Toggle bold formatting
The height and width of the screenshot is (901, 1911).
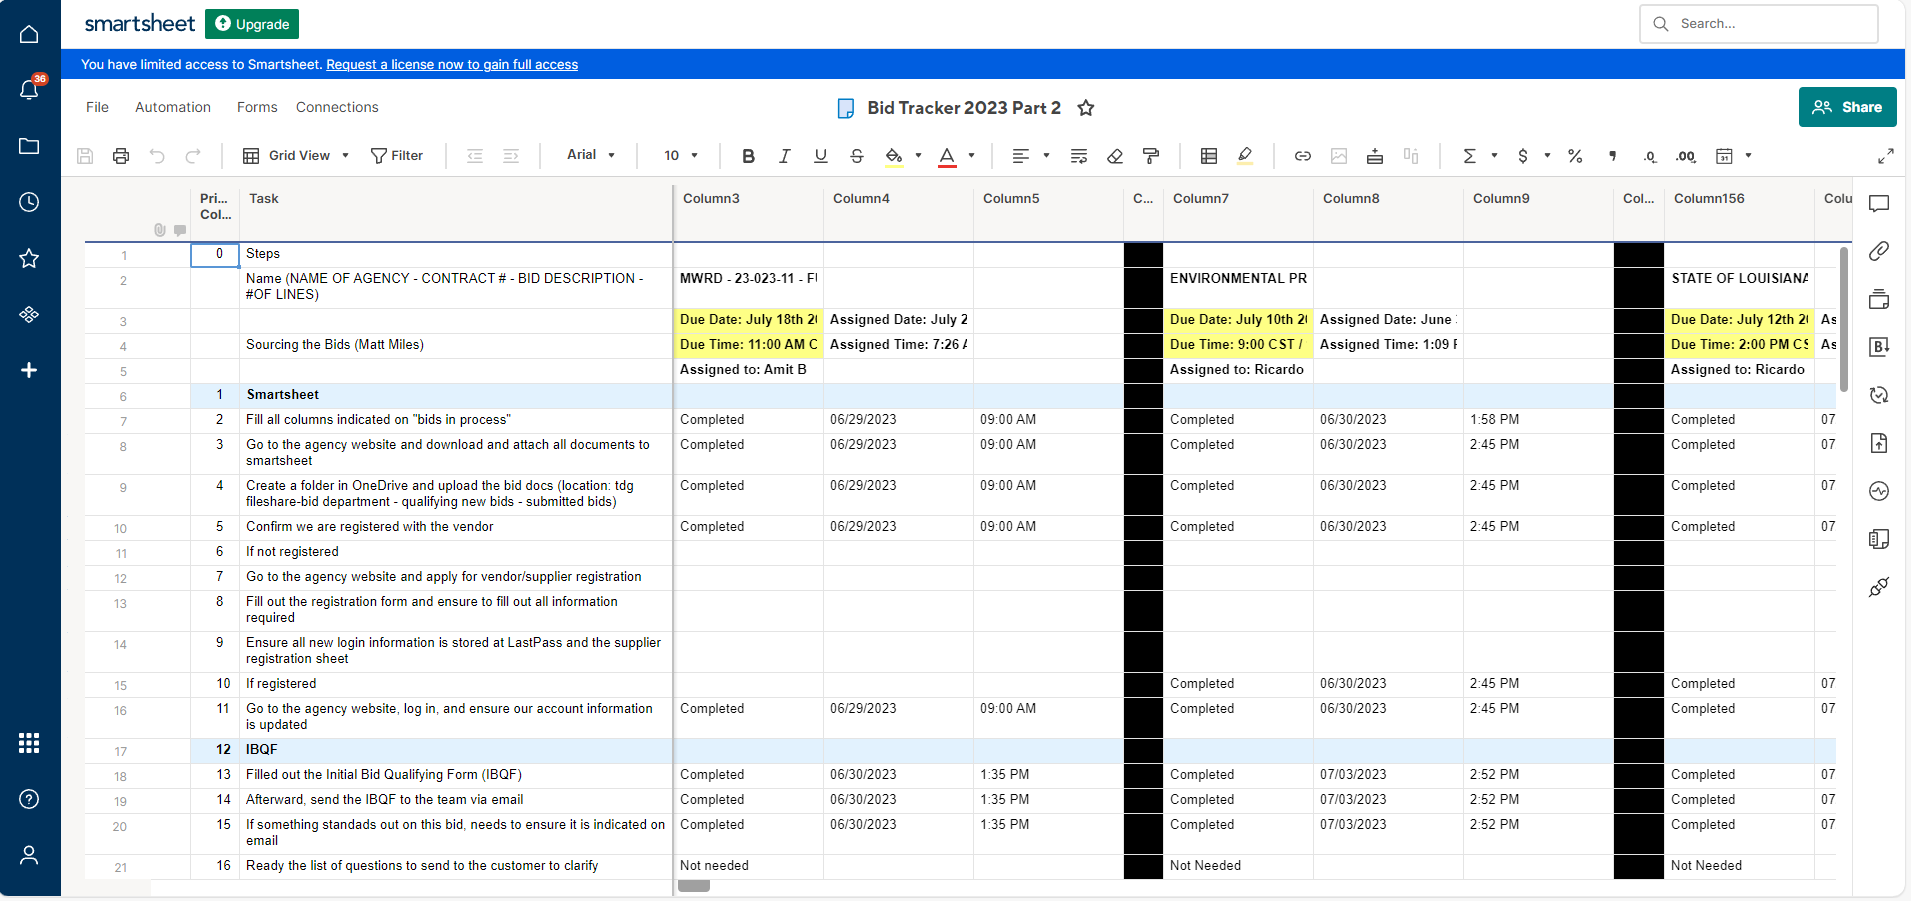pyautogui.click(x=748, y=156)
